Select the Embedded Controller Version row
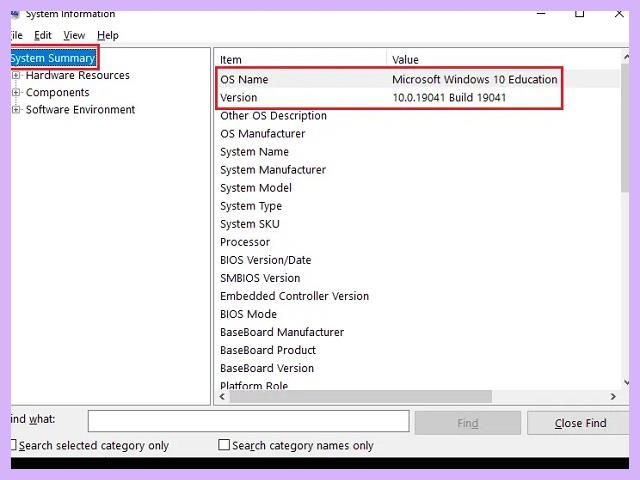 (418, 296)
